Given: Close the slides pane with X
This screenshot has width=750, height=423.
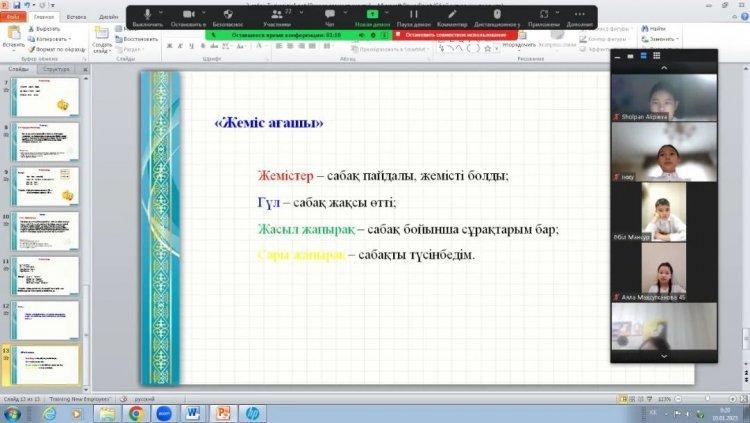Looking at the screenshot, I should click(x=85, y=69).
